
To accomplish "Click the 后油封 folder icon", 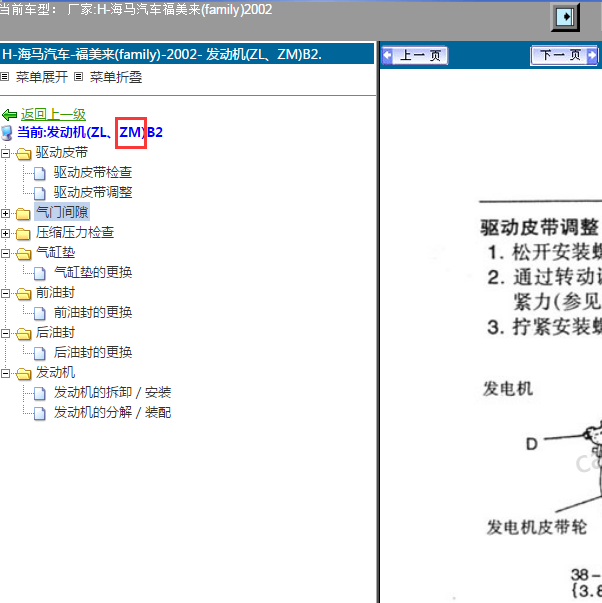I will pos(23,334).
